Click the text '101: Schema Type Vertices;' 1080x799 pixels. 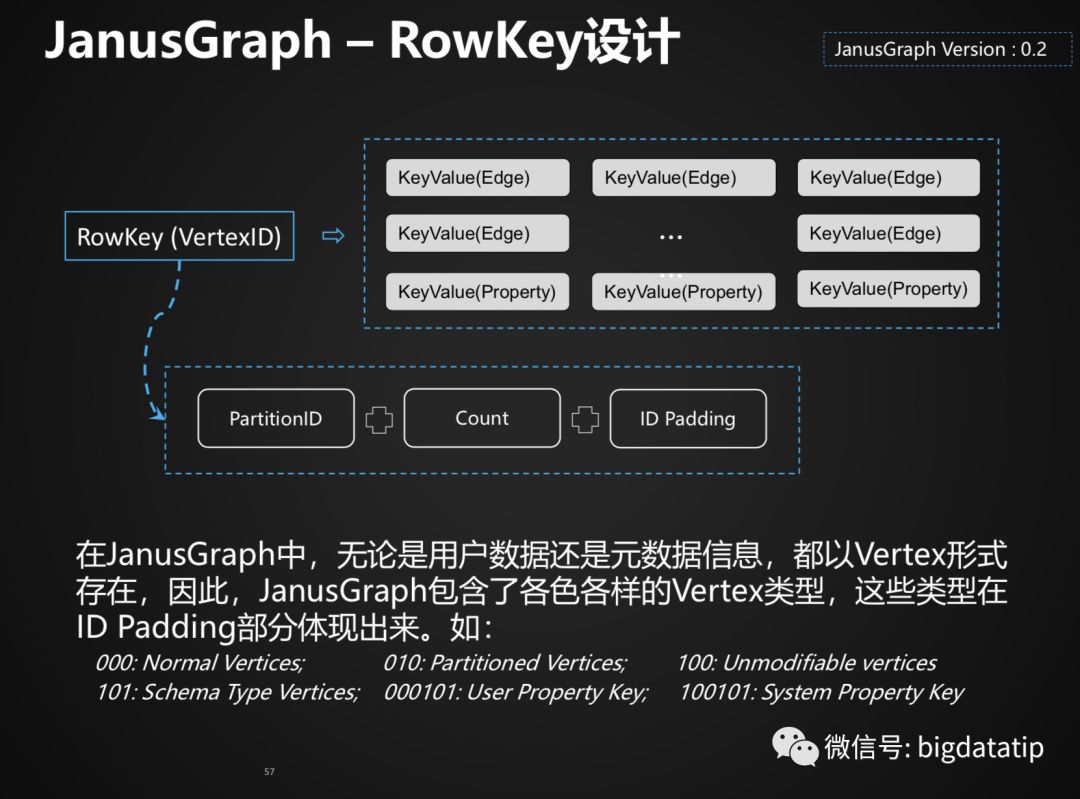228,692
